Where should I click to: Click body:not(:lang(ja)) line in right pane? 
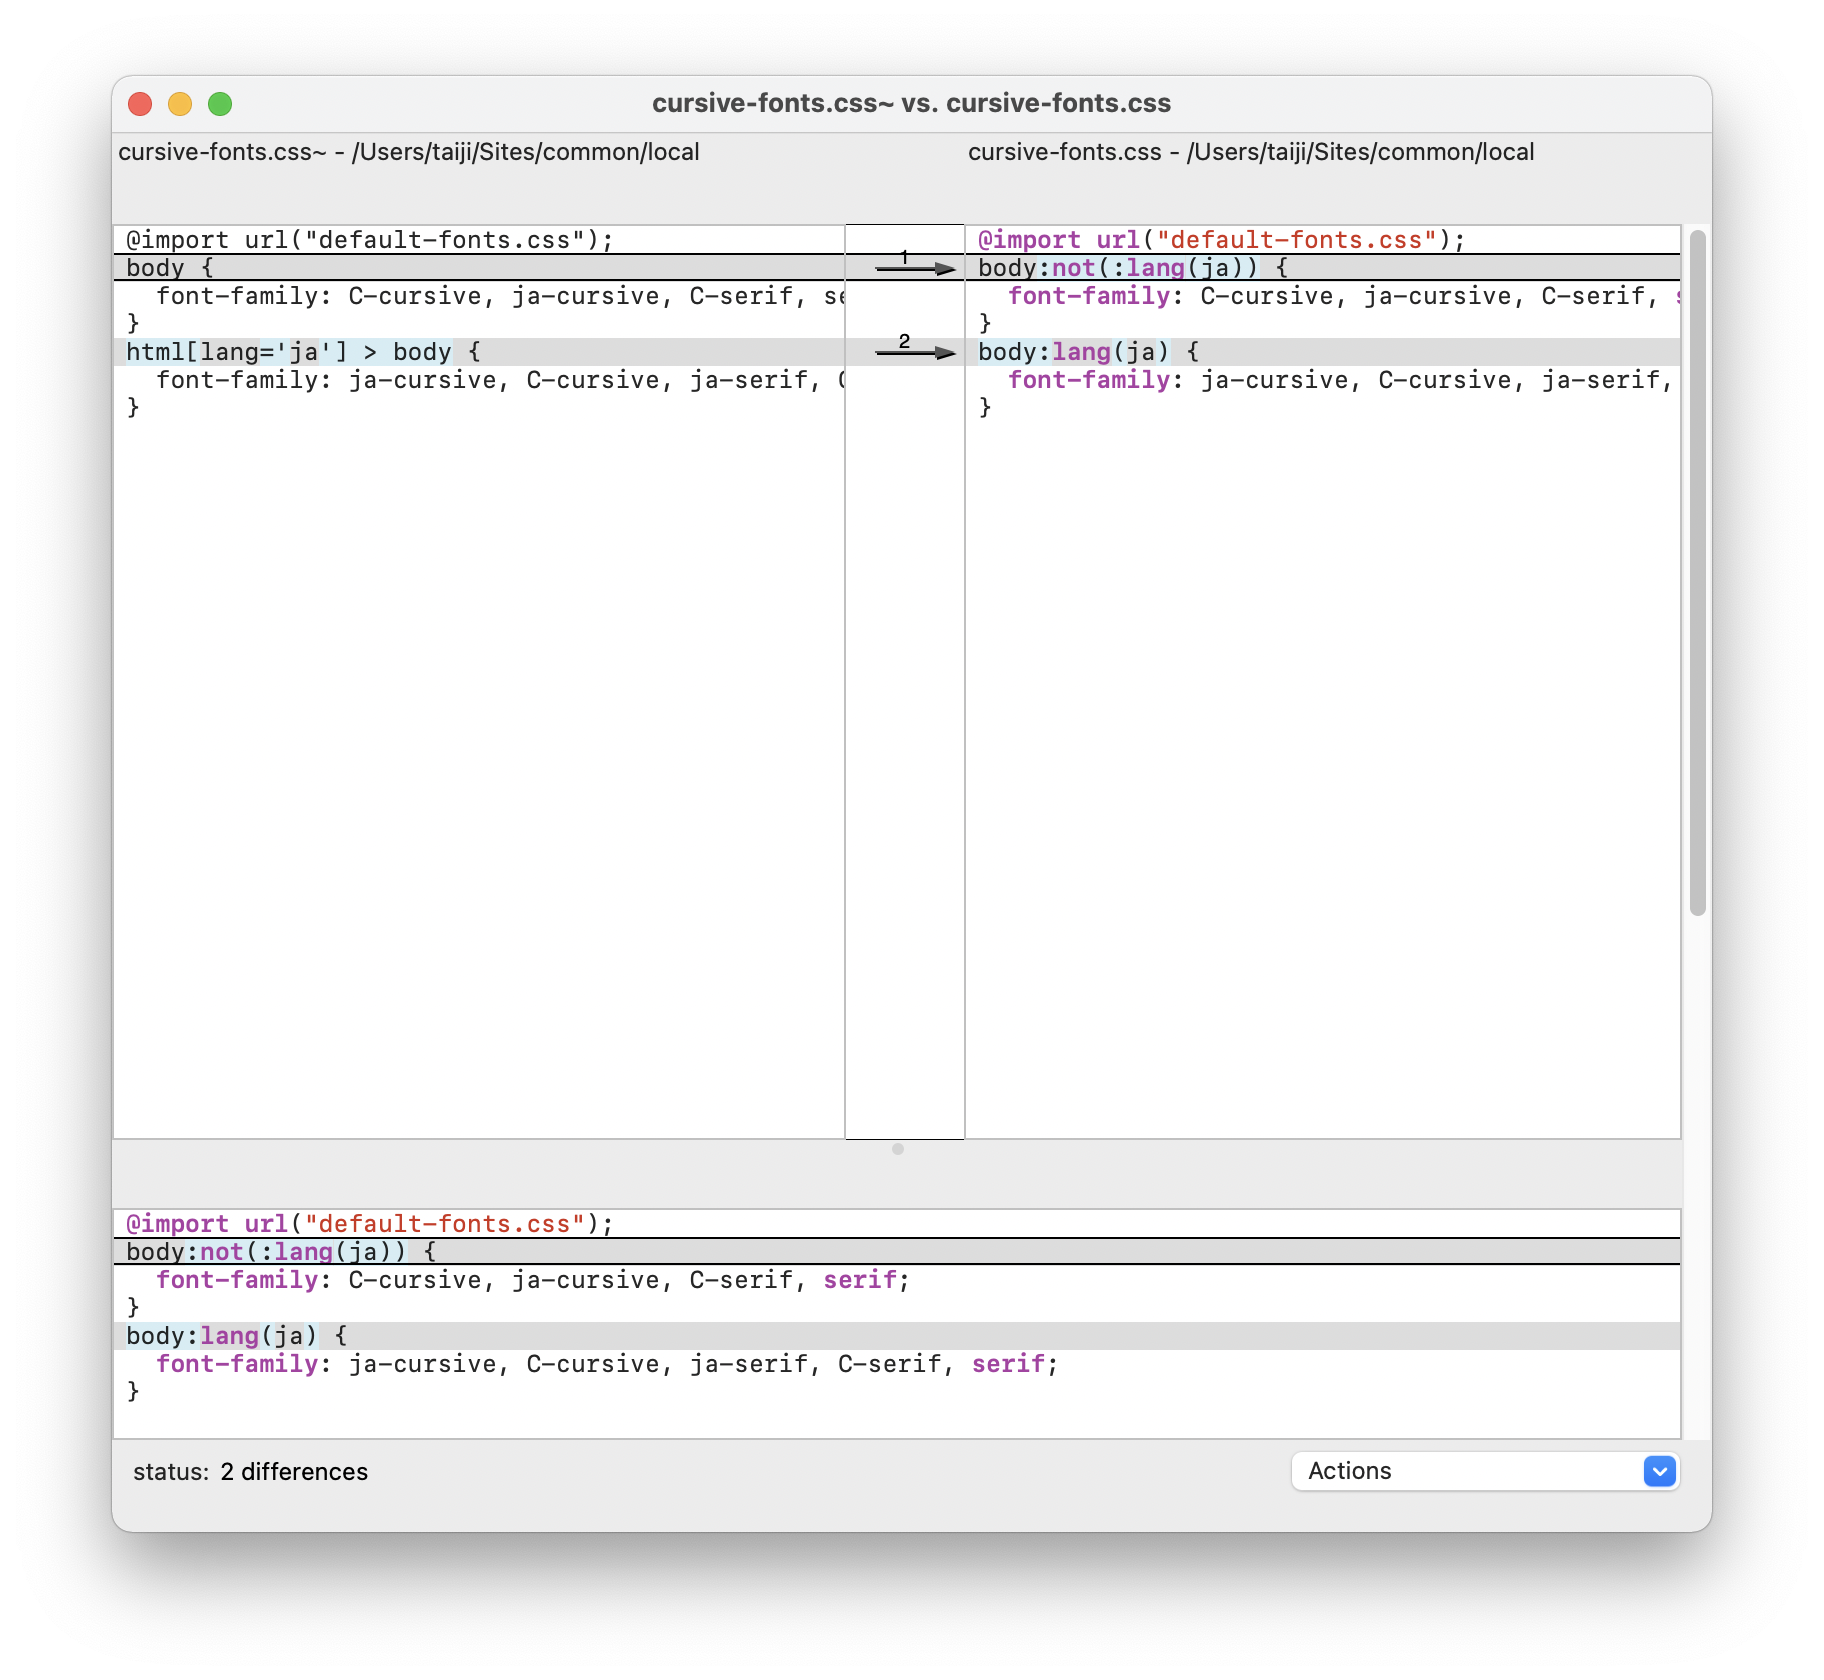pyautogui.click(x=1132, y=268)
